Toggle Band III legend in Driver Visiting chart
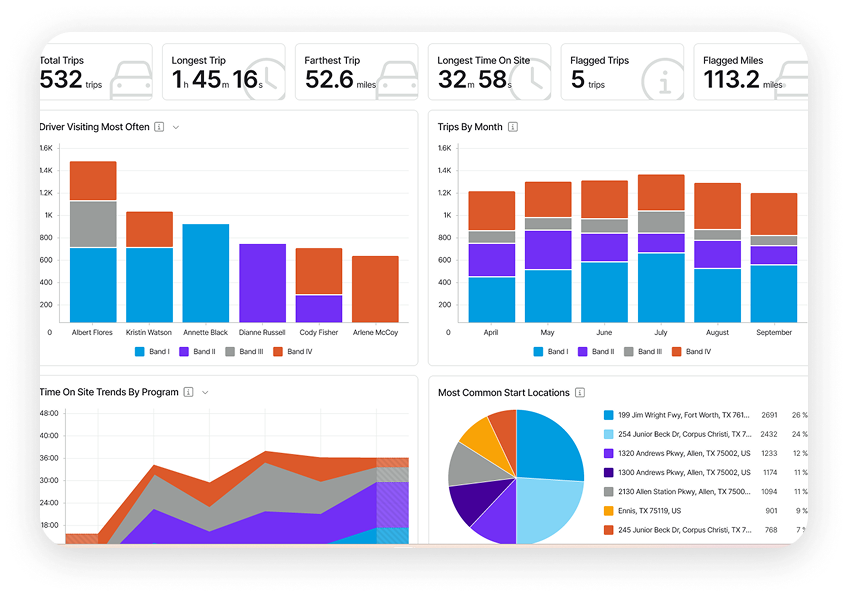Image resolution: width=848 pixels, height=596 pixels. [246, 352]
